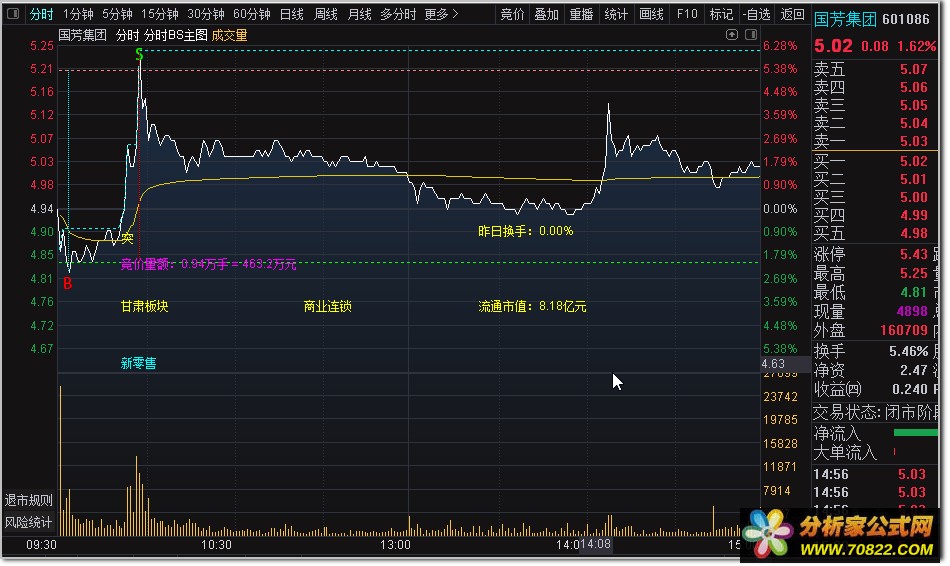Open the 日线 daily chart tab
This screenshot has width=950, height=566.
click(291, 14)
